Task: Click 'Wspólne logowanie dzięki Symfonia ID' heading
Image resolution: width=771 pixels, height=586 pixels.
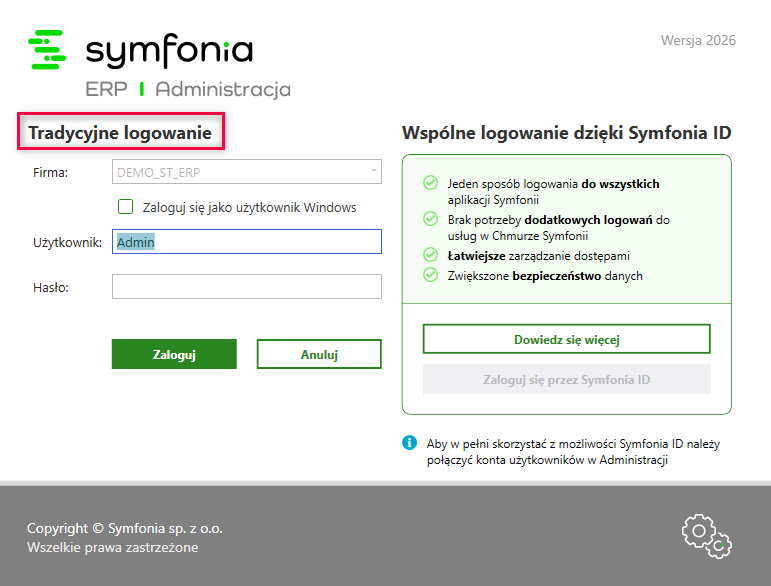Action: [566, 133]
